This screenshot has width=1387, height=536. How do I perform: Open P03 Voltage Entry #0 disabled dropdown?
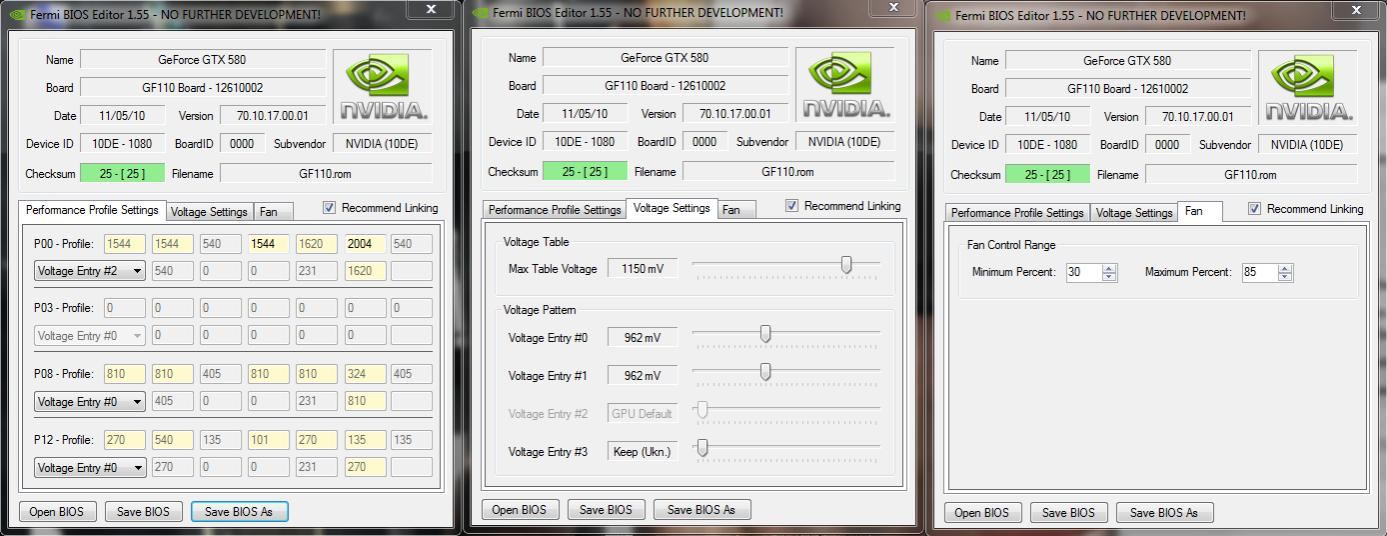coord(90,336)
